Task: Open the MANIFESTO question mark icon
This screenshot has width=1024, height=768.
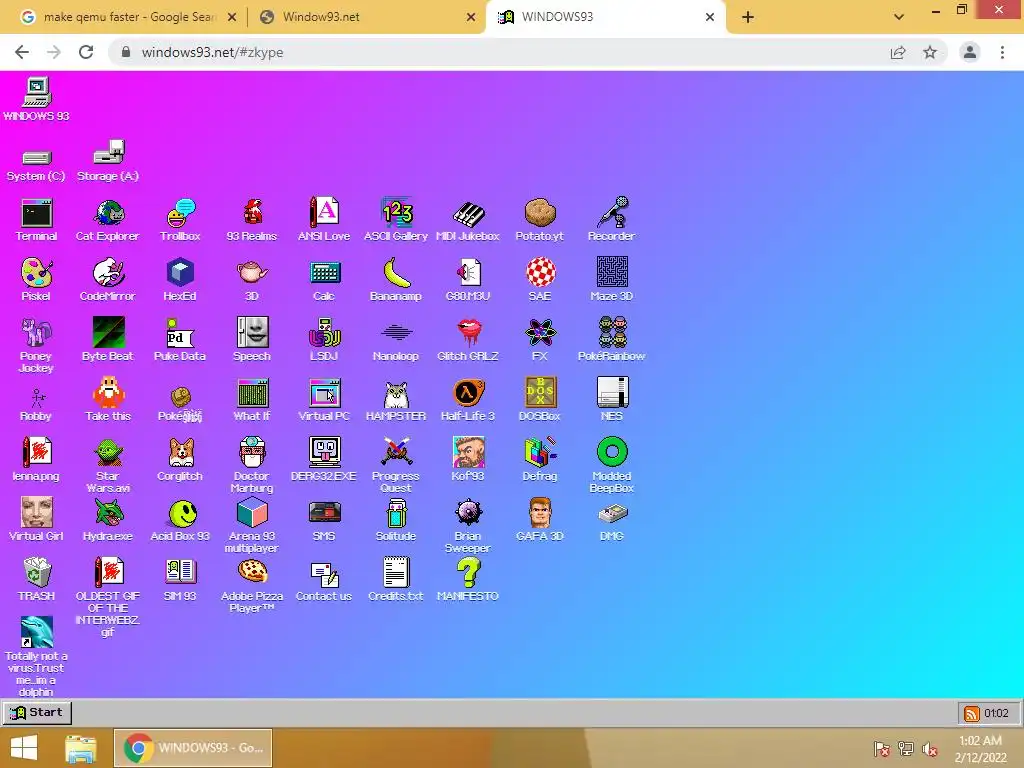Action: (x=468, y=579)
